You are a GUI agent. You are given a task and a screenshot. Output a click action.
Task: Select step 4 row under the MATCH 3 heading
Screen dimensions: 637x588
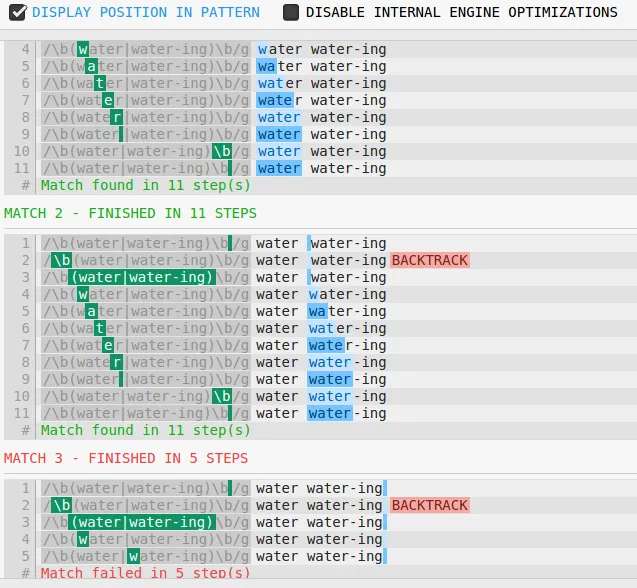point(321,540)
